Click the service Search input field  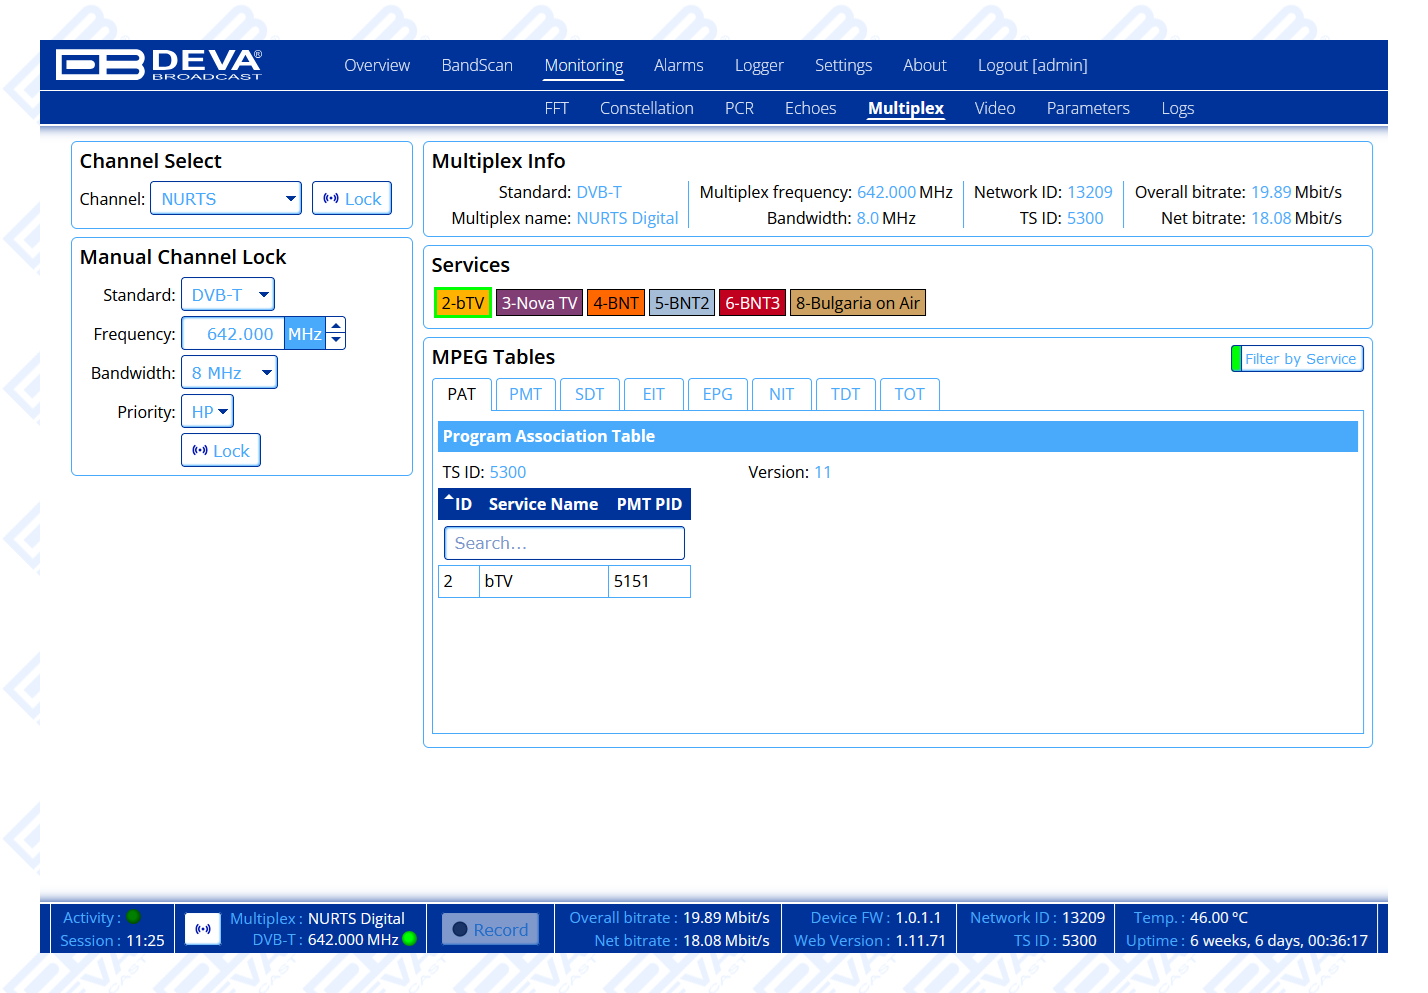coord(564,543)
